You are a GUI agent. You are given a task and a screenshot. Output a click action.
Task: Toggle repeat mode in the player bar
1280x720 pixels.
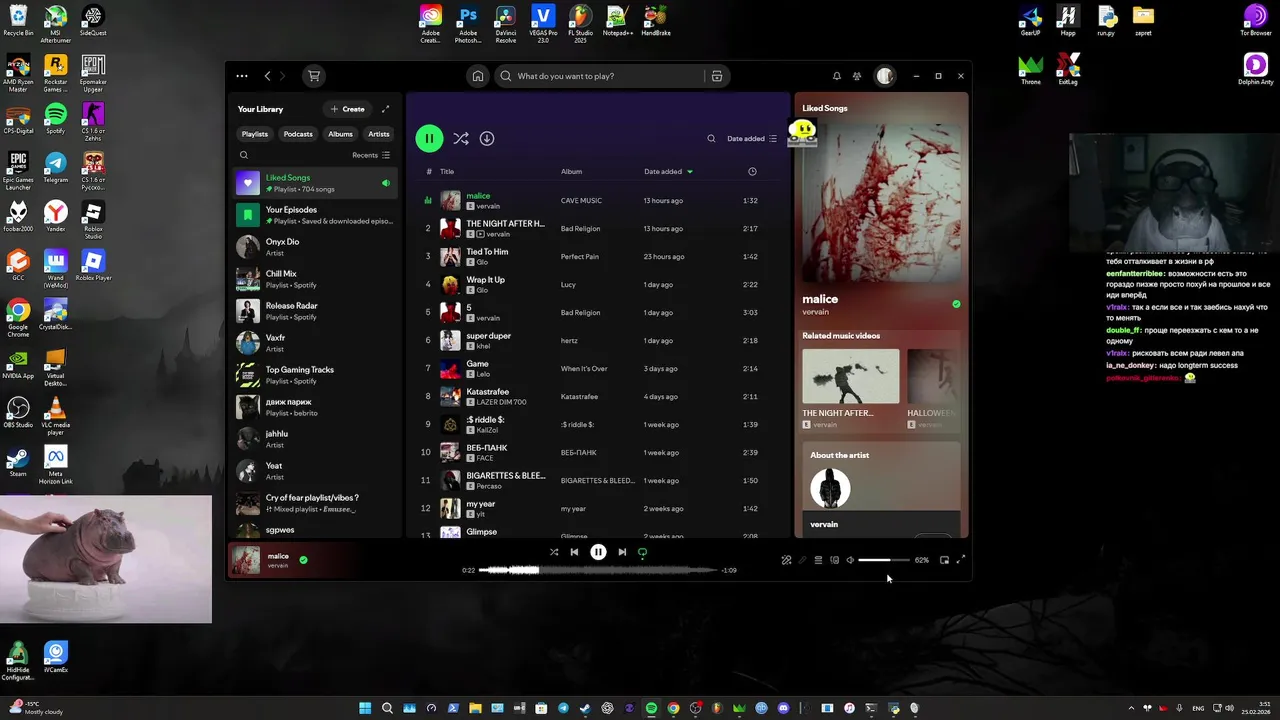tap(642, 552)
